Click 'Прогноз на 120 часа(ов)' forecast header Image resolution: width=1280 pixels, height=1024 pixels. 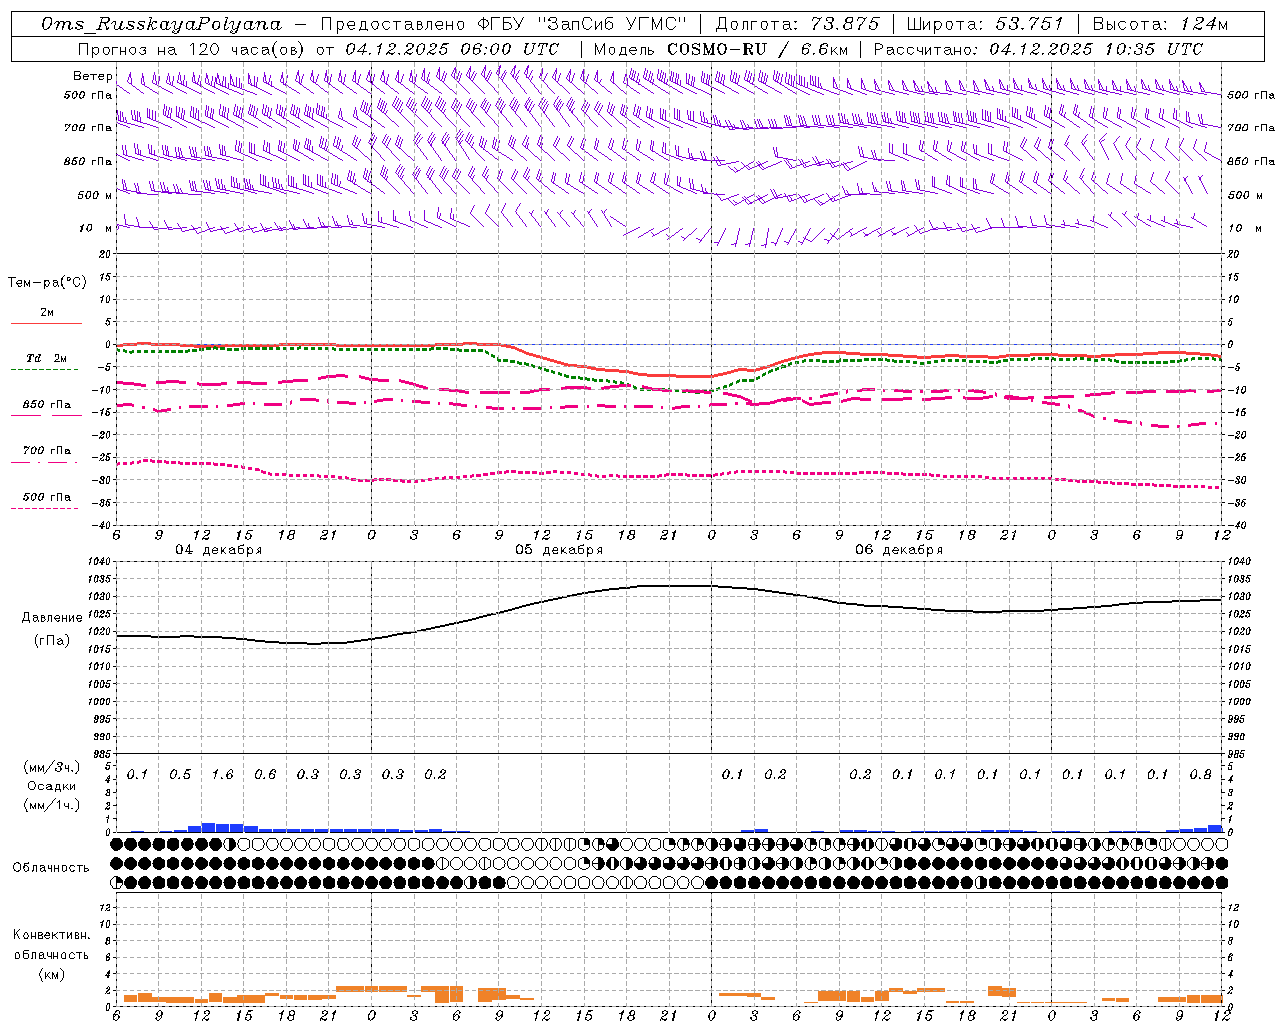pyautogui.click(x=193, y=49)
